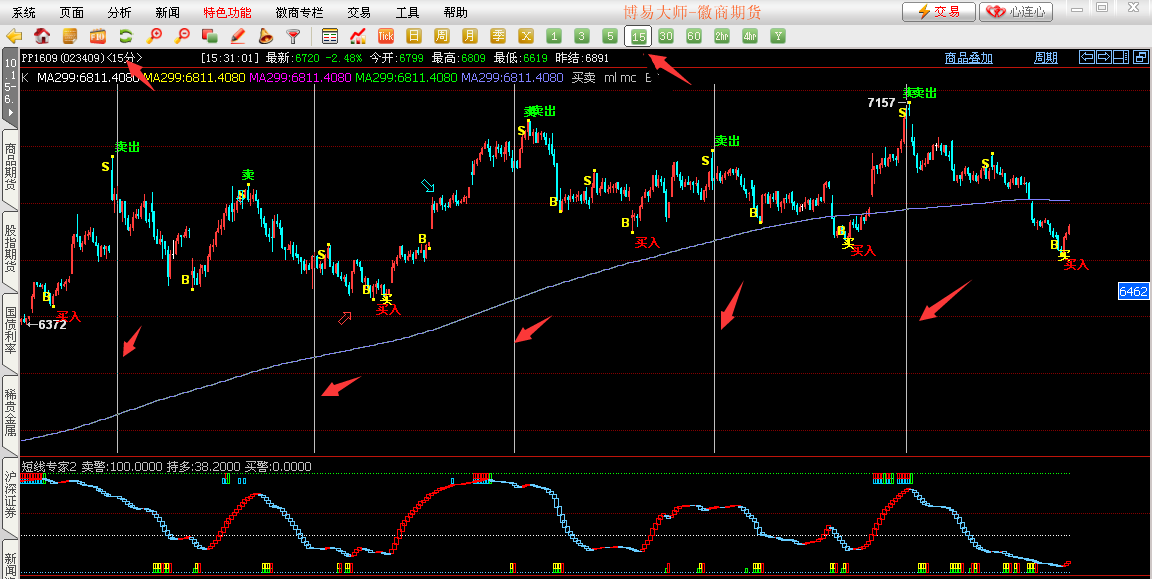Go to the home page icon

42,36
